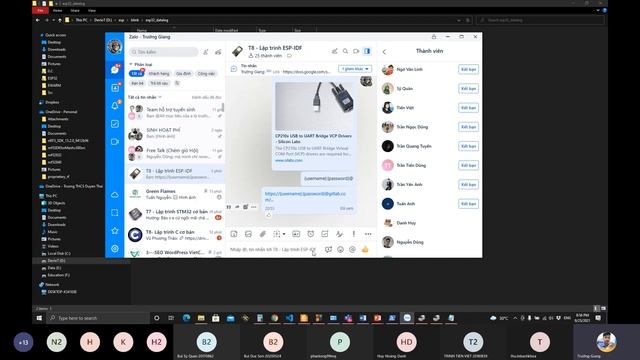Open the video call icon in Zalo sidebar
The image size is (640, 360).
[x=115, y=142]
